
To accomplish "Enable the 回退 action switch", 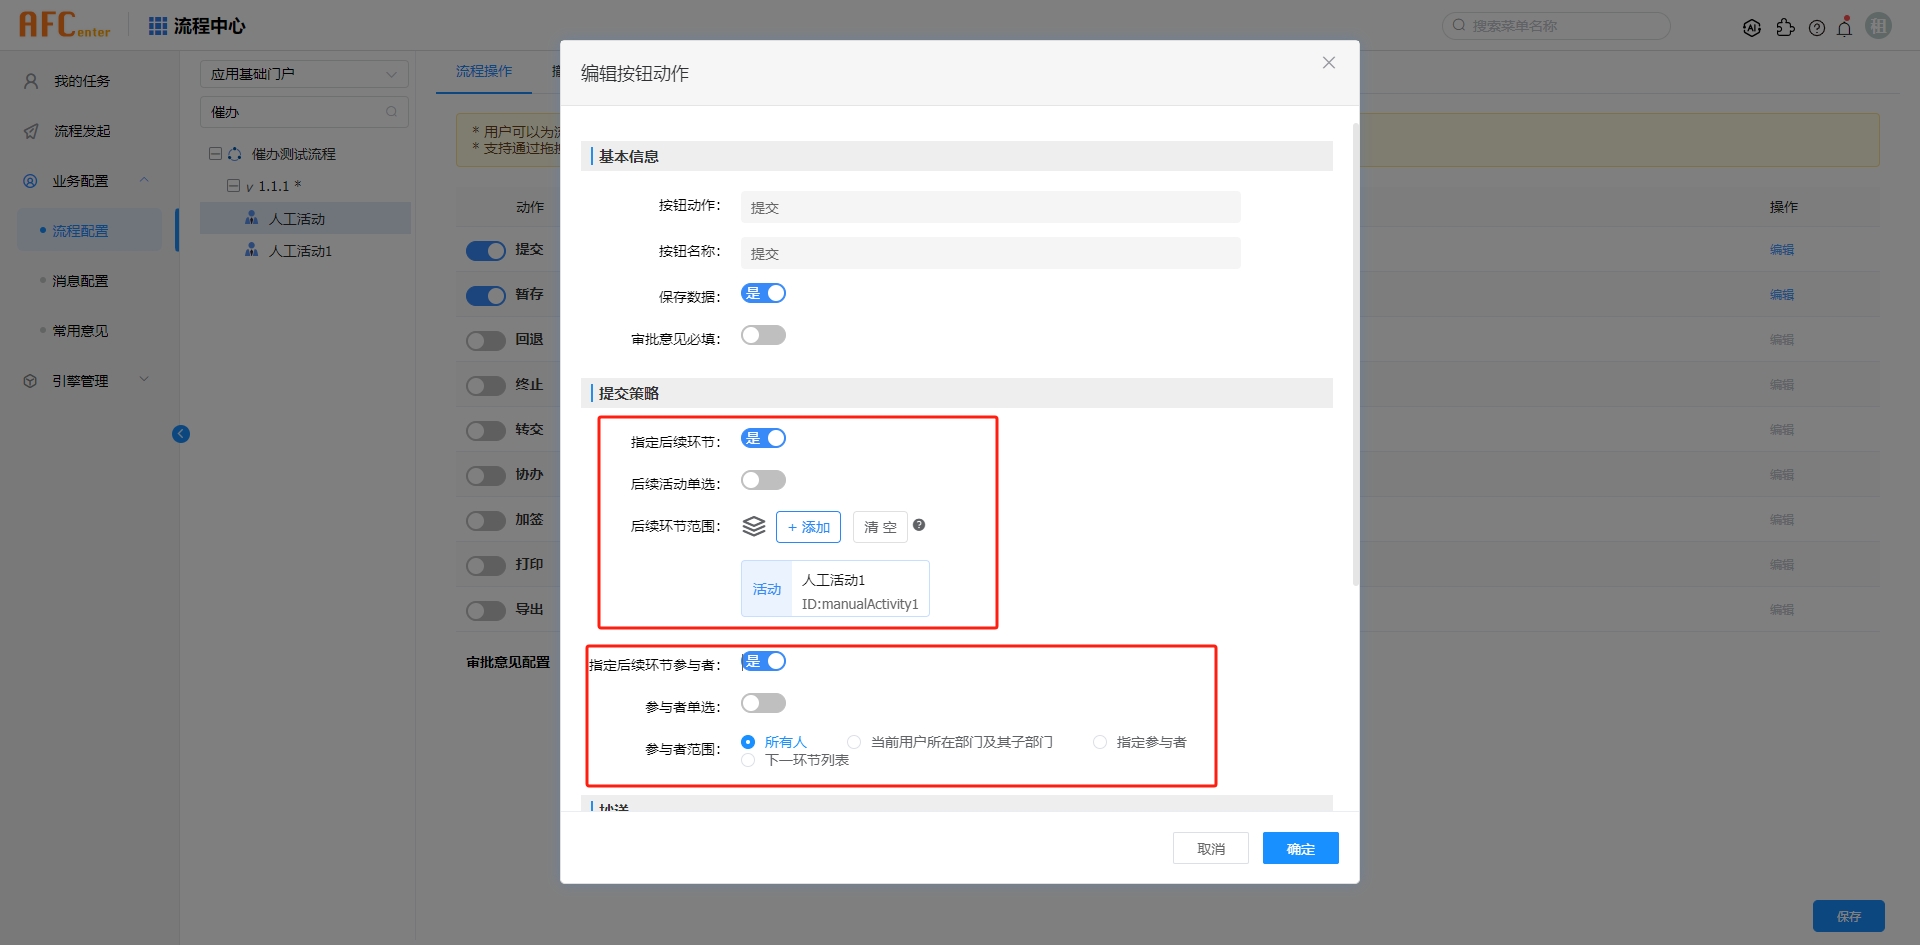I will point(486,341).
